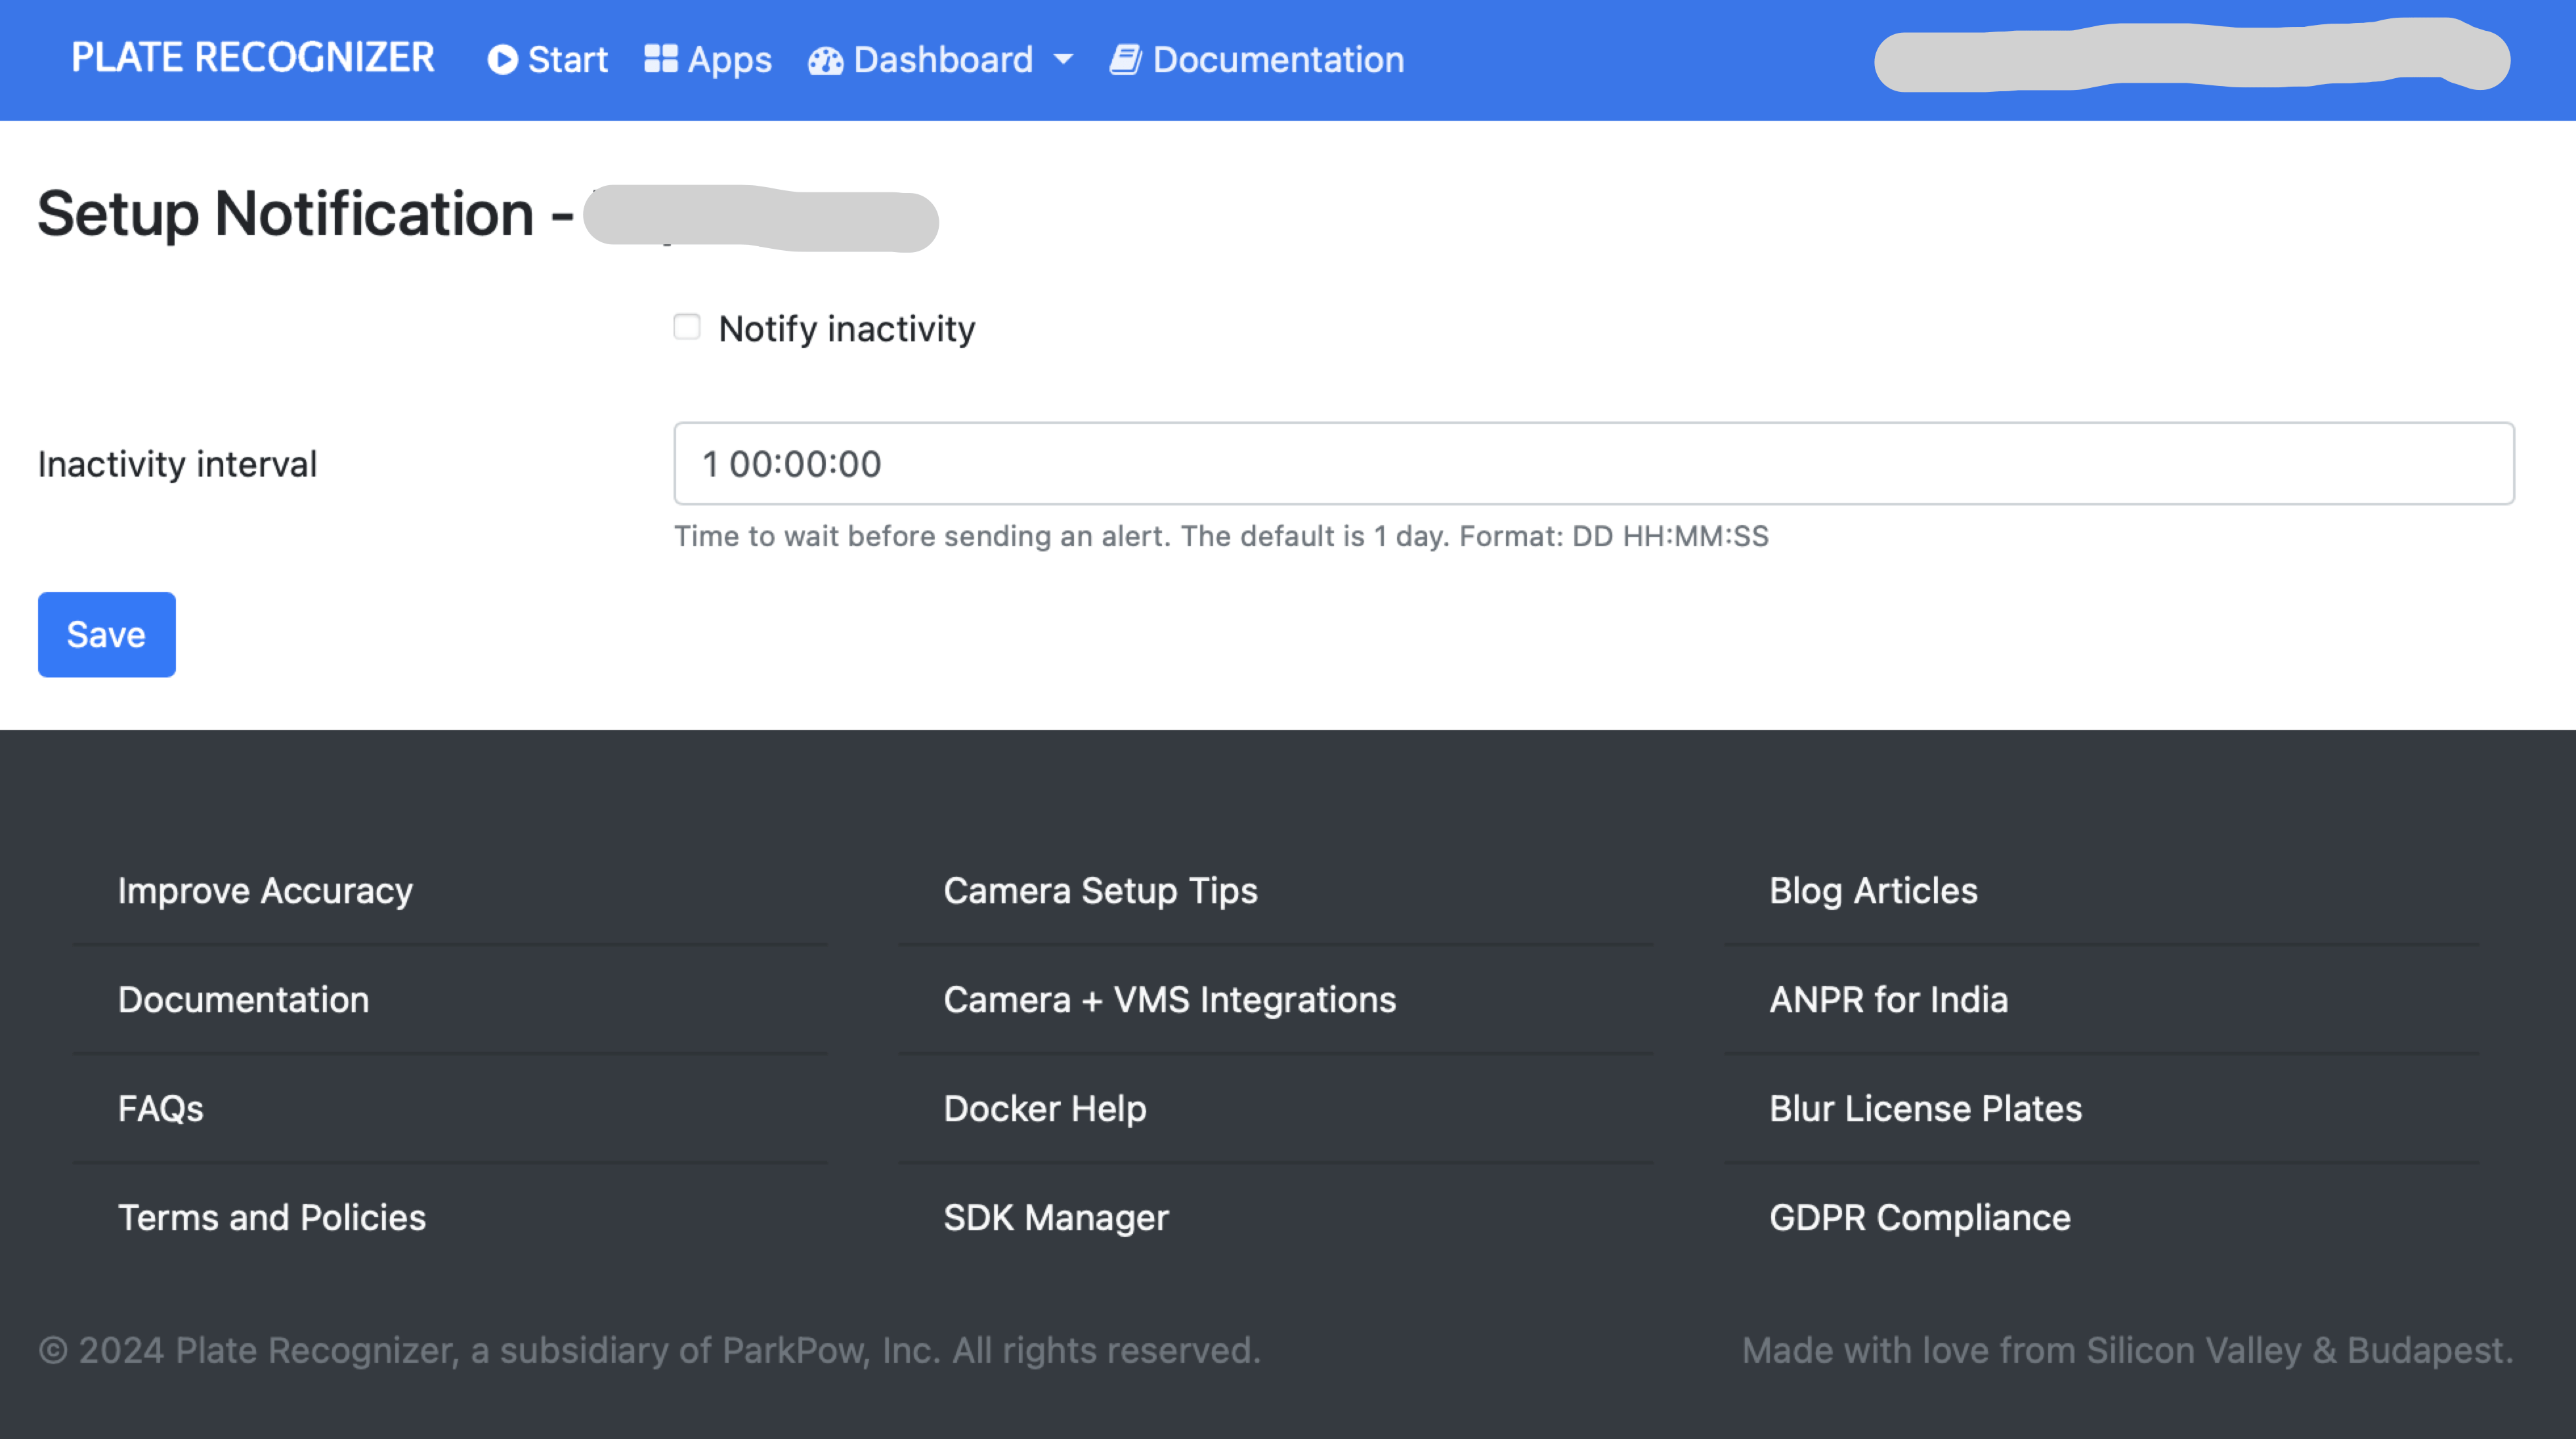Expand the Dashboard dropdown caret
Screen dimensions: 2576x1439
1064,60
